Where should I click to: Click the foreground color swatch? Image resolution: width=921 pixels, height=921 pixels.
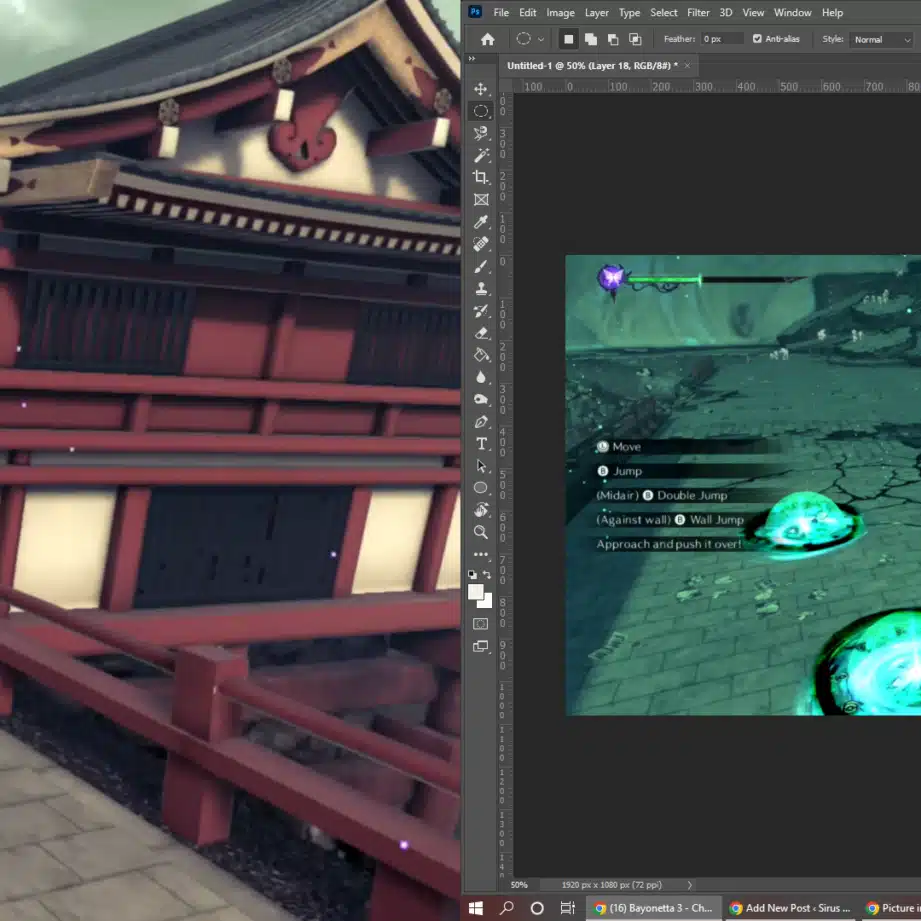475,591
